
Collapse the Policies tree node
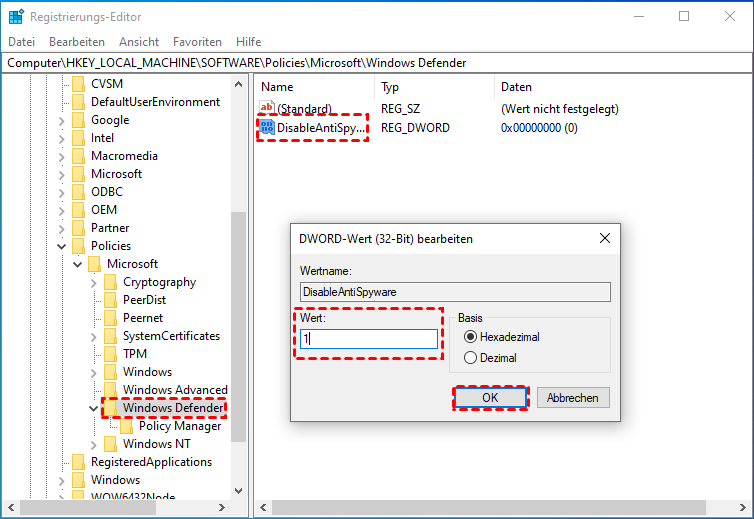[x=62, y=246]
